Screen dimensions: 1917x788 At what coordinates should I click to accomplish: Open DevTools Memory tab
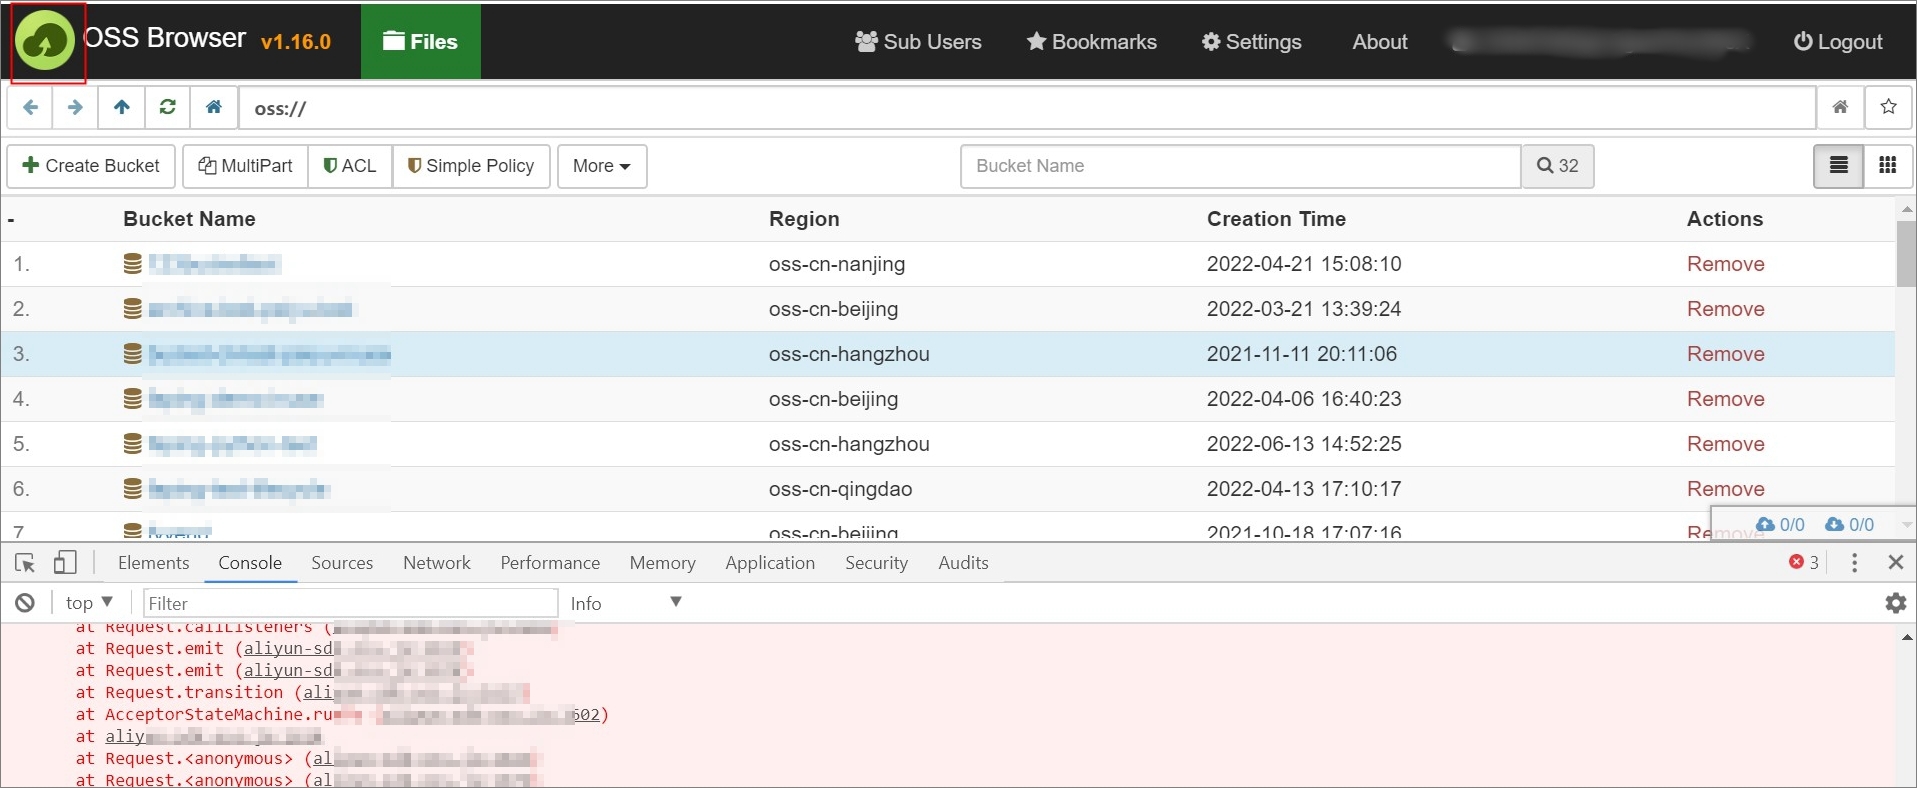662,563
